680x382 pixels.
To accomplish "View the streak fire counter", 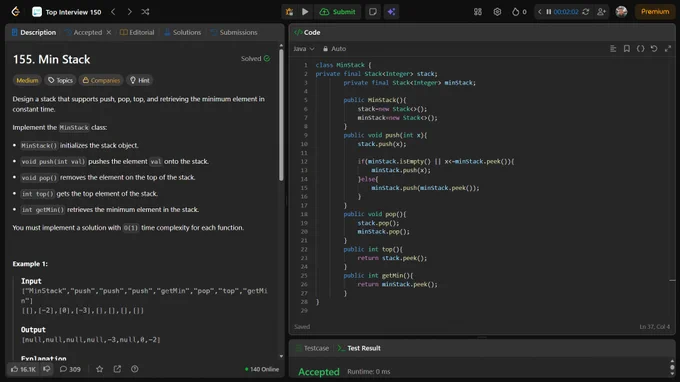I will 519,12.
